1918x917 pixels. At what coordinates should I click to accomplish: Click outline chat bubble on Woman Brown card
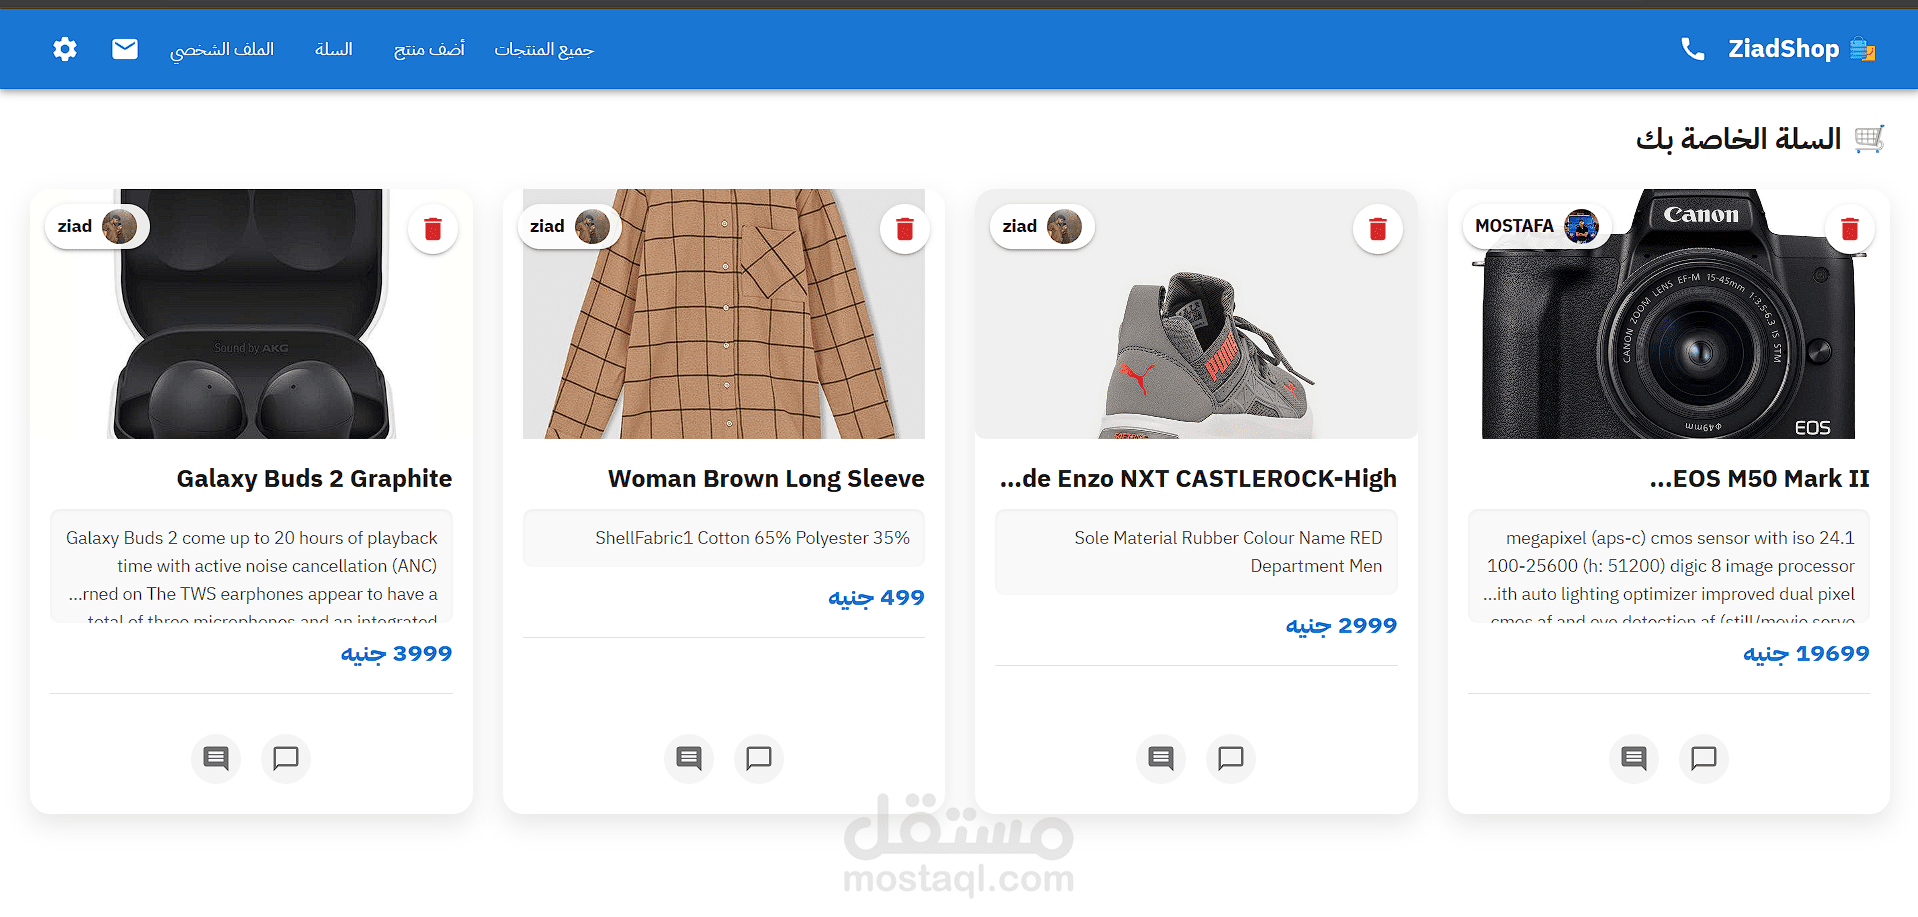pos(759,758)
